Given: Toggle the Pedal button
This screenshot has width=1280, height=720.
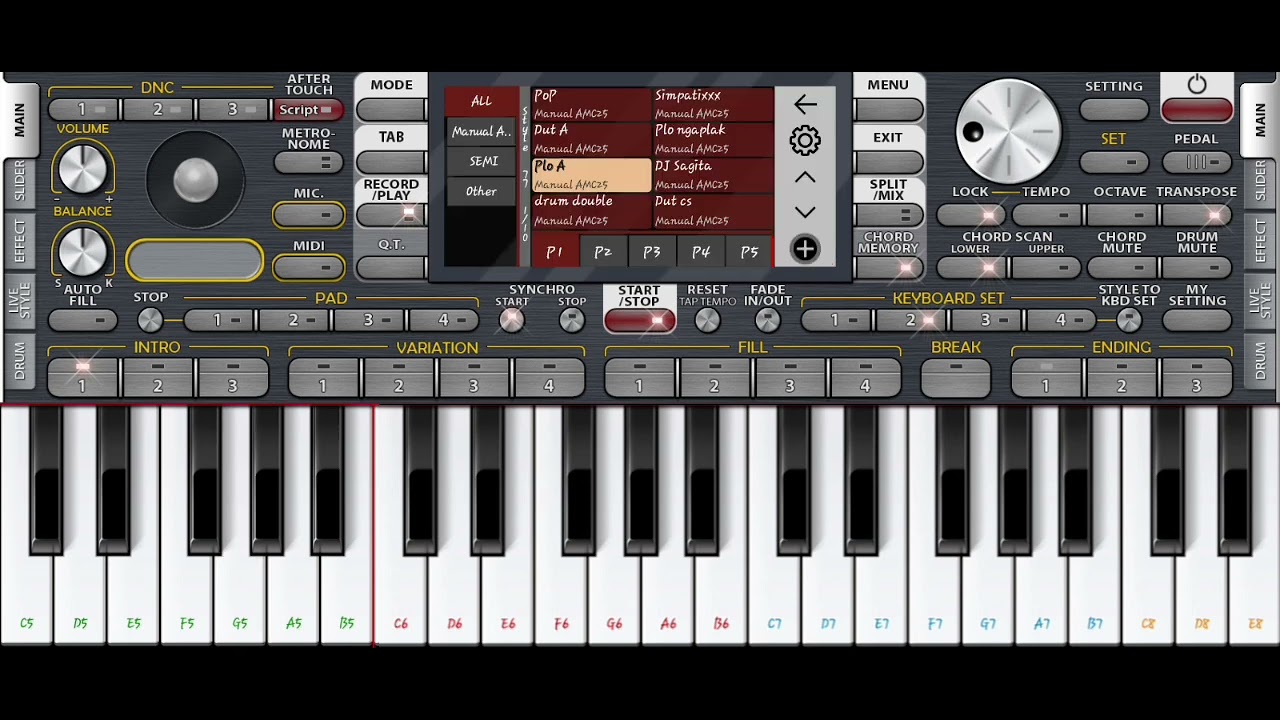Looking at the screenshot, I should pyautogui.click(x=1197, y=163).
